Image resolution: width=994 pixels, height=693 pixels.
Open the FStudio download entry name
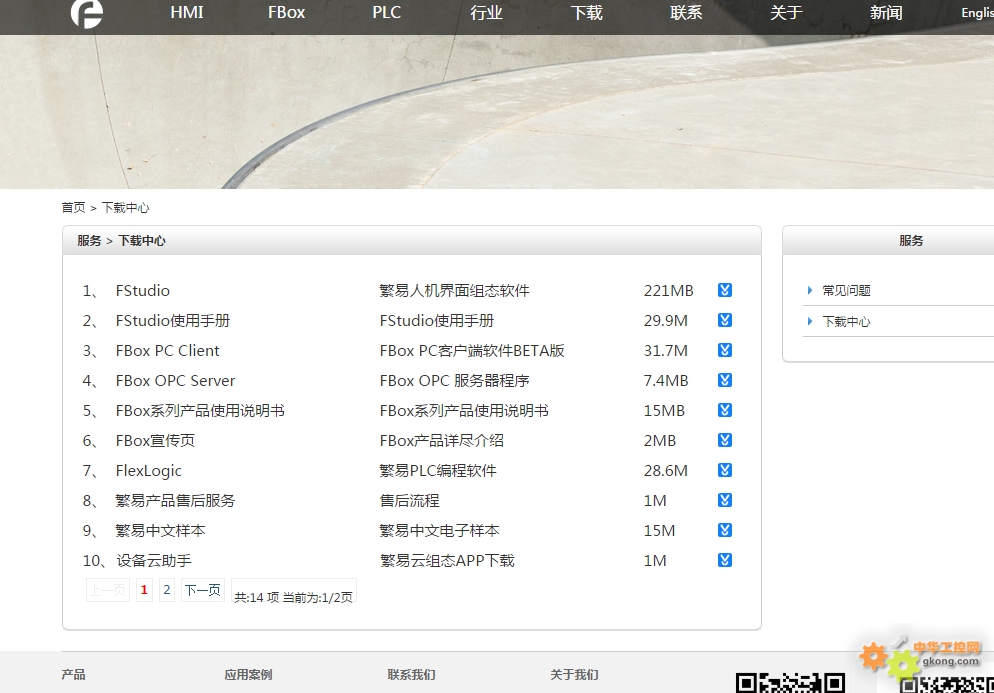point(143,290)
